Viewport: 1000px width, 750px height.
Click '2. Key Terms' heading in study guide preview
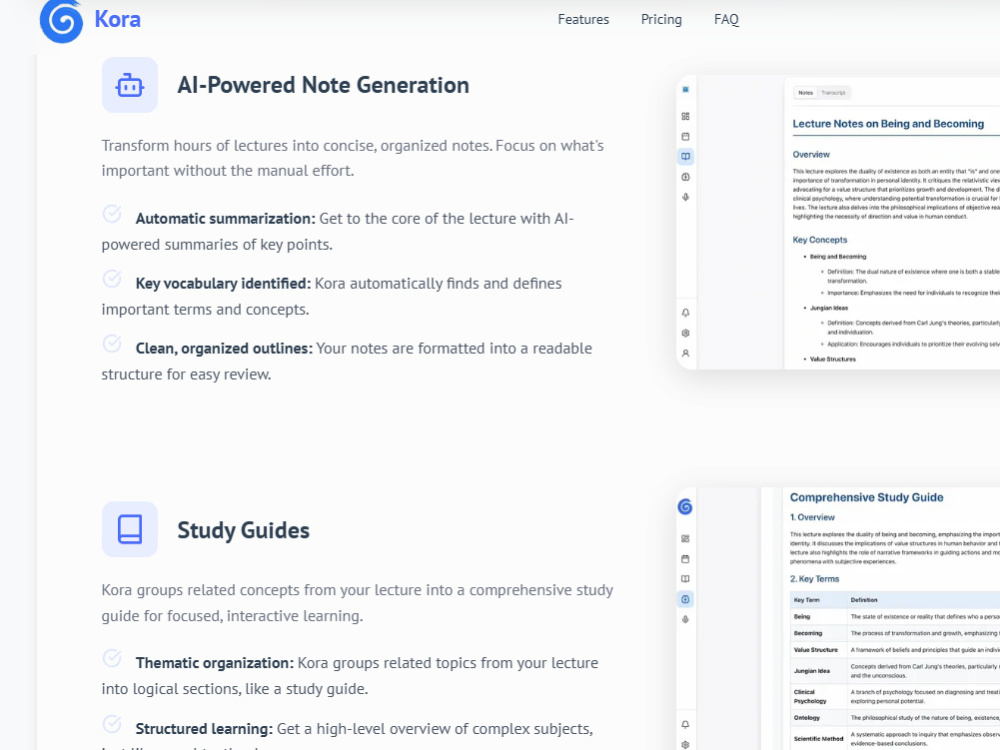814,579
